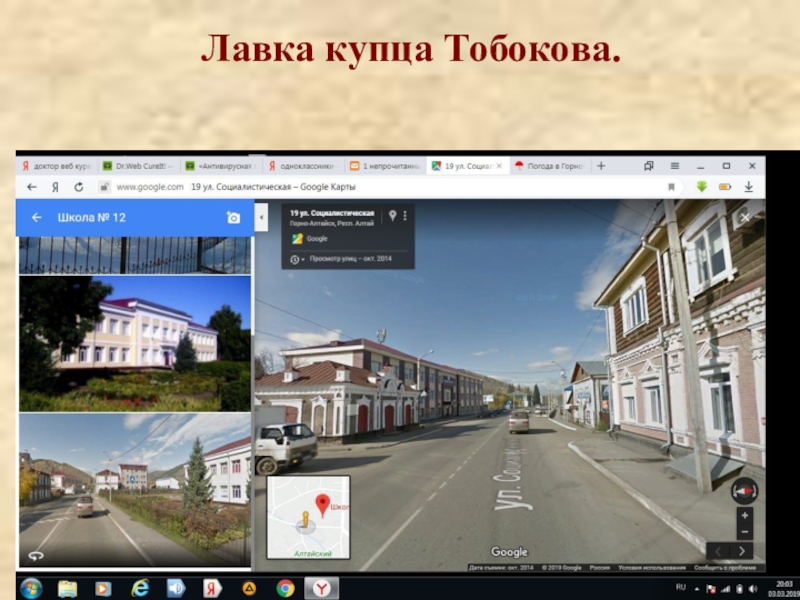Click the location pin icon in Street View card

click(392, 216)
